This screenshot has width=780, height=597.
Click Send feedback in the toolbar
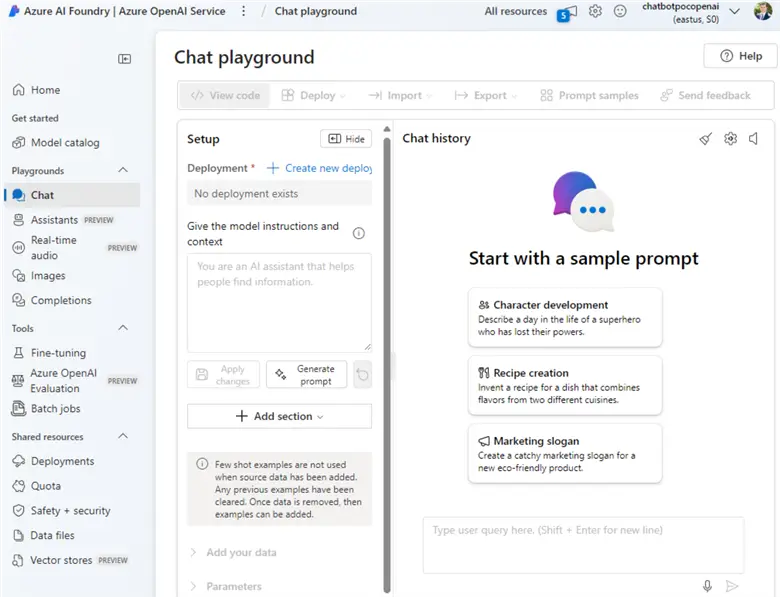(705, 96)
